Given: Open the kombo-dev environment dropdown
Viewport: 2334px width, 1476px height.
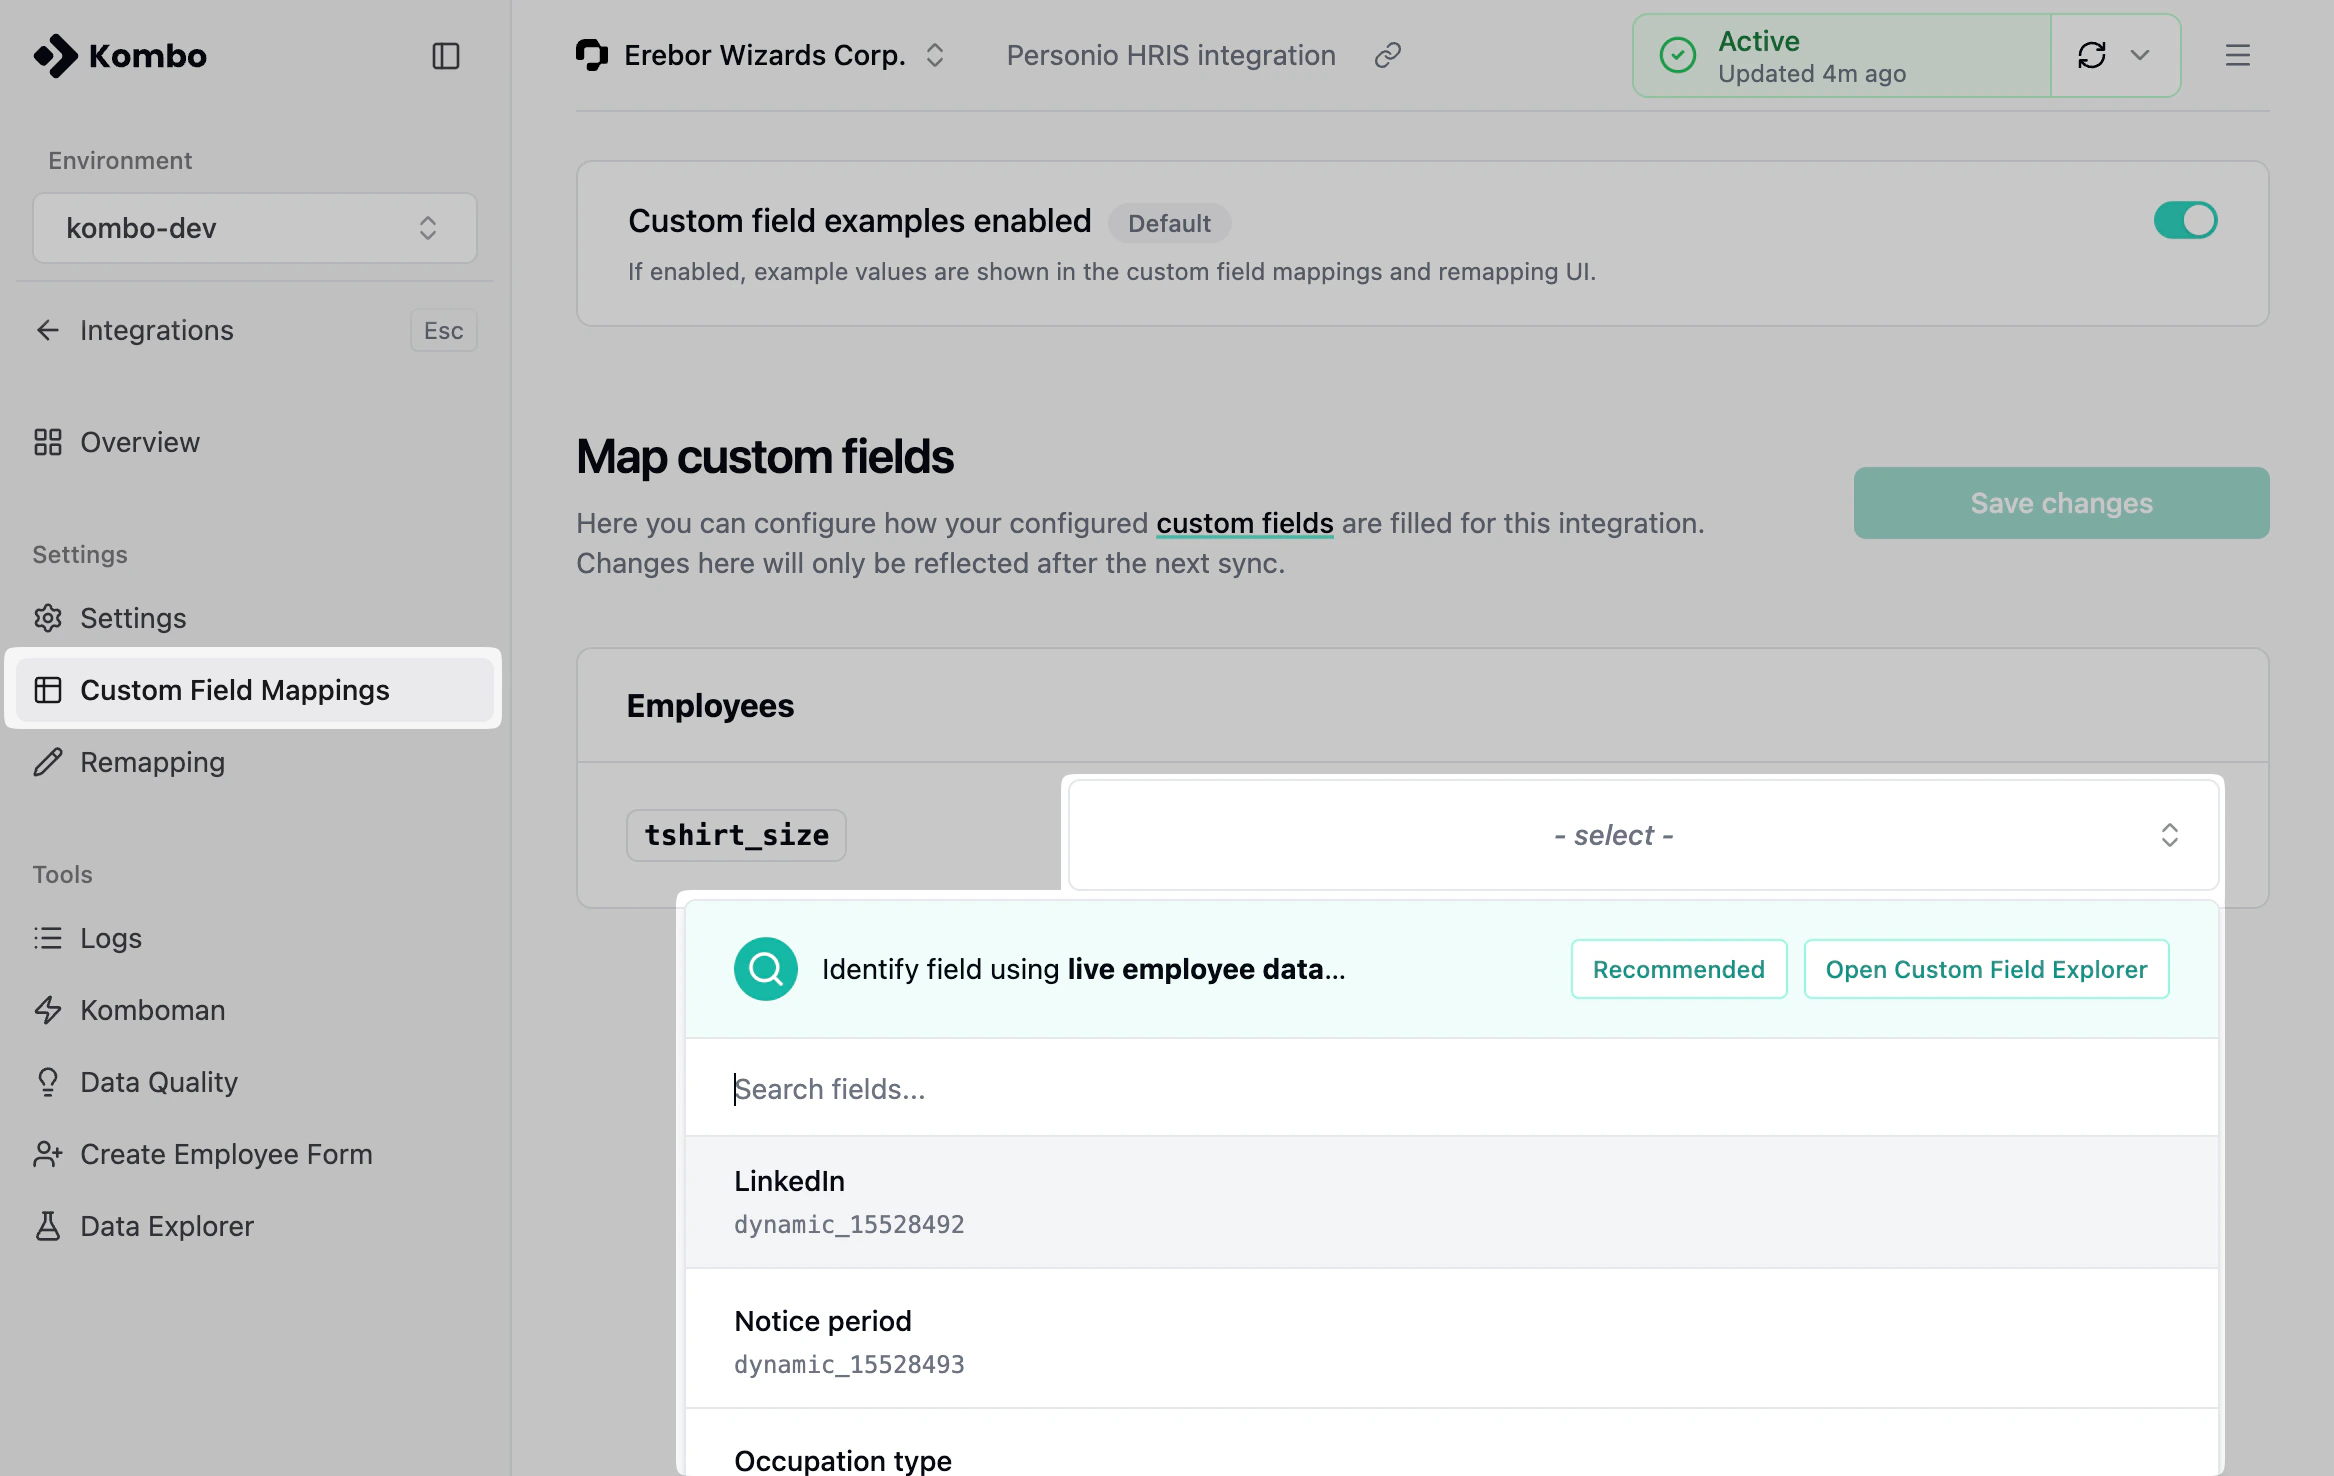Looking at the screenshot, I should pyautogui.click(x=255, y=228).
